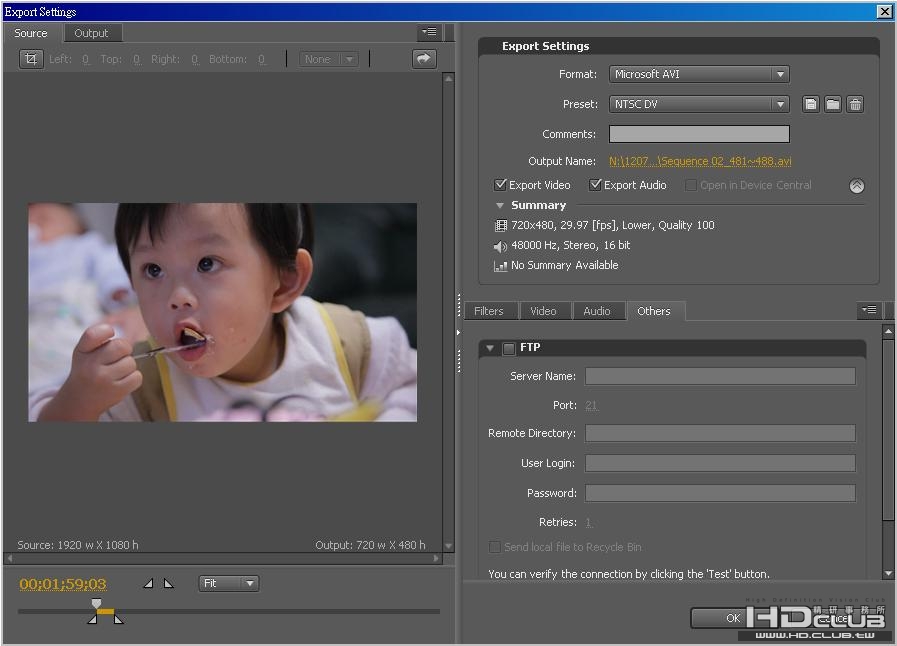
Task: Select the Crop tool icon
Action: [31, 59]
